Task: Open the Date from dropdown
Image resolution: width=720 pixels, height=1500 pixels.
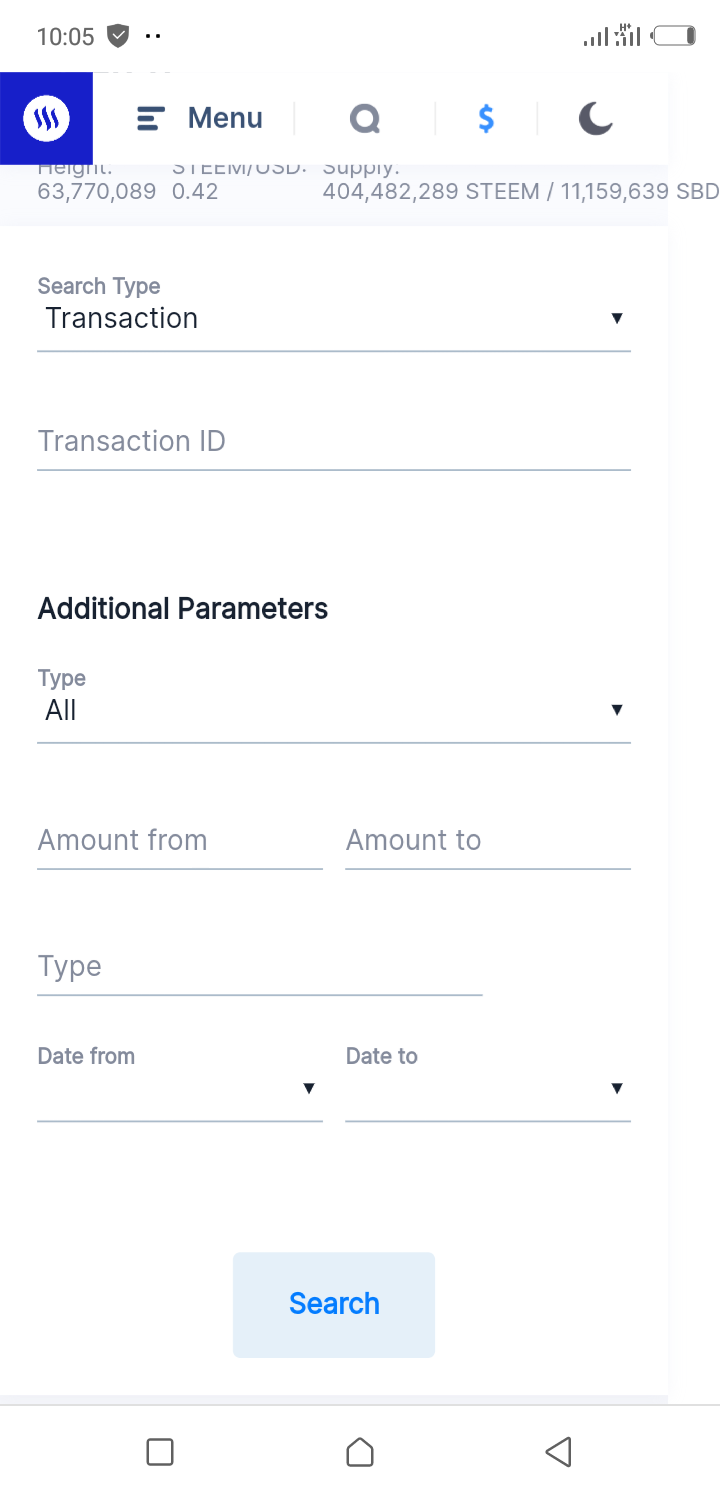Action: (x=180, y=1089)
